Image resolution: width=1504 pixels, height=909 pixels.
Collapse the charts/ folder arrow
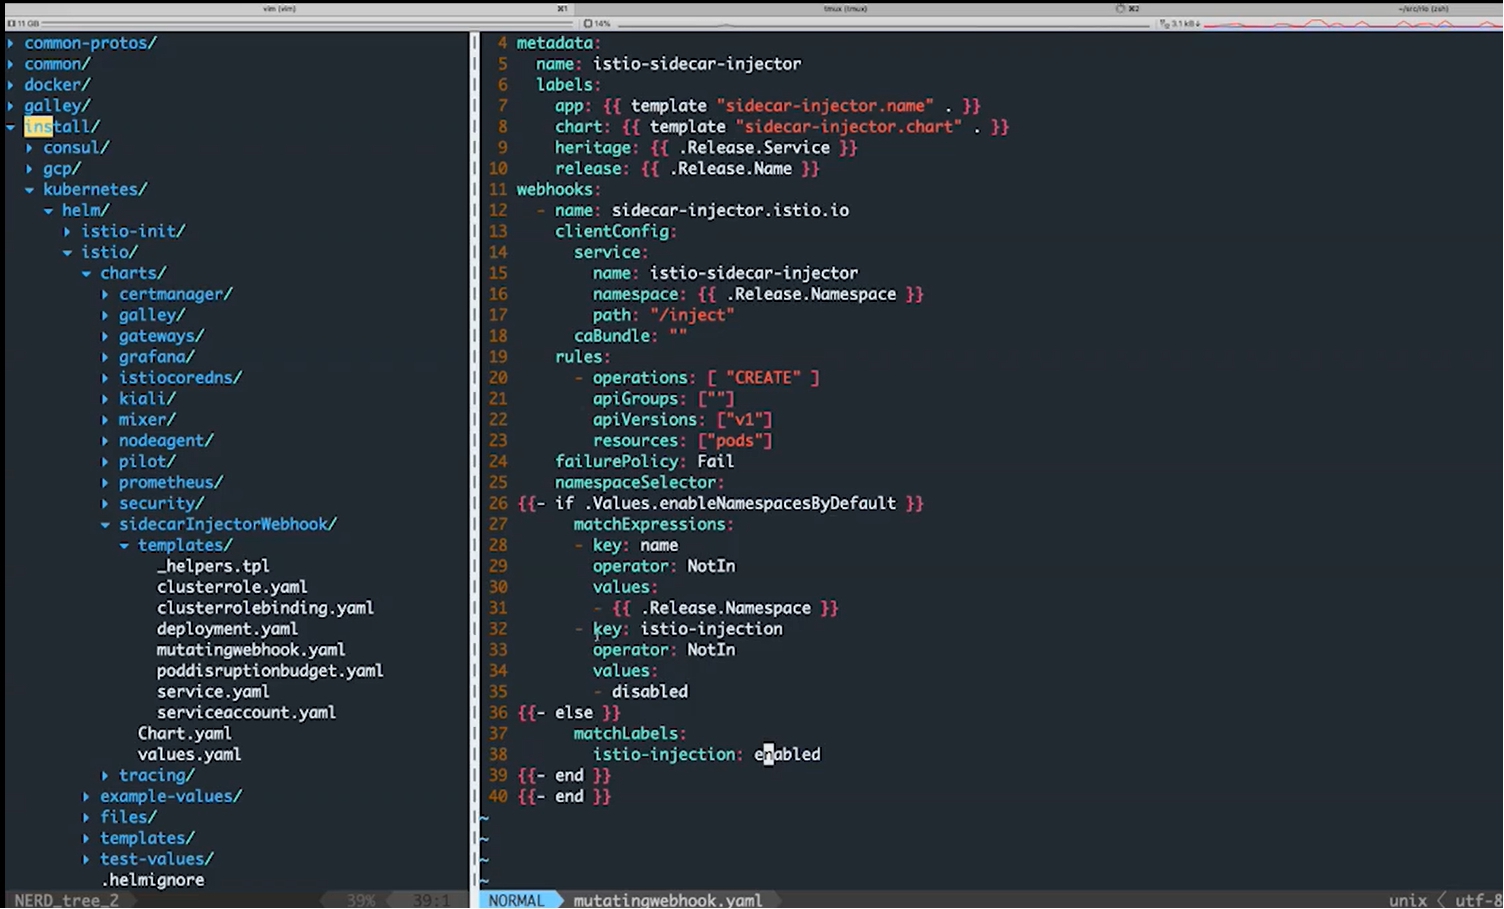pyautogui.click(x=87, y=274)
